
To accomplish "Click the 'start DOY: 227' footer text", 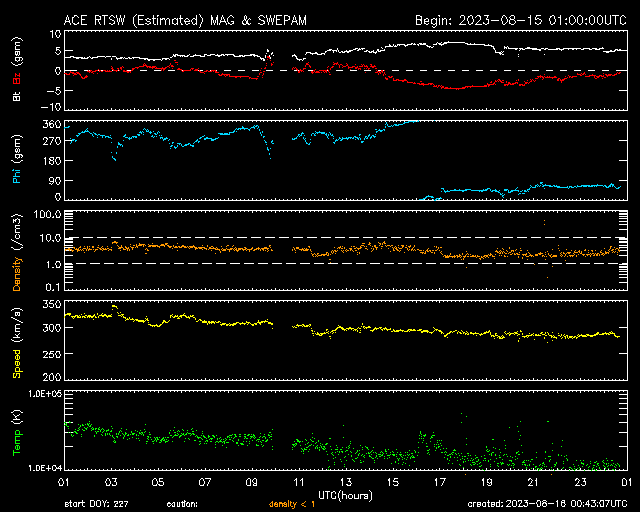I will 96,504.
